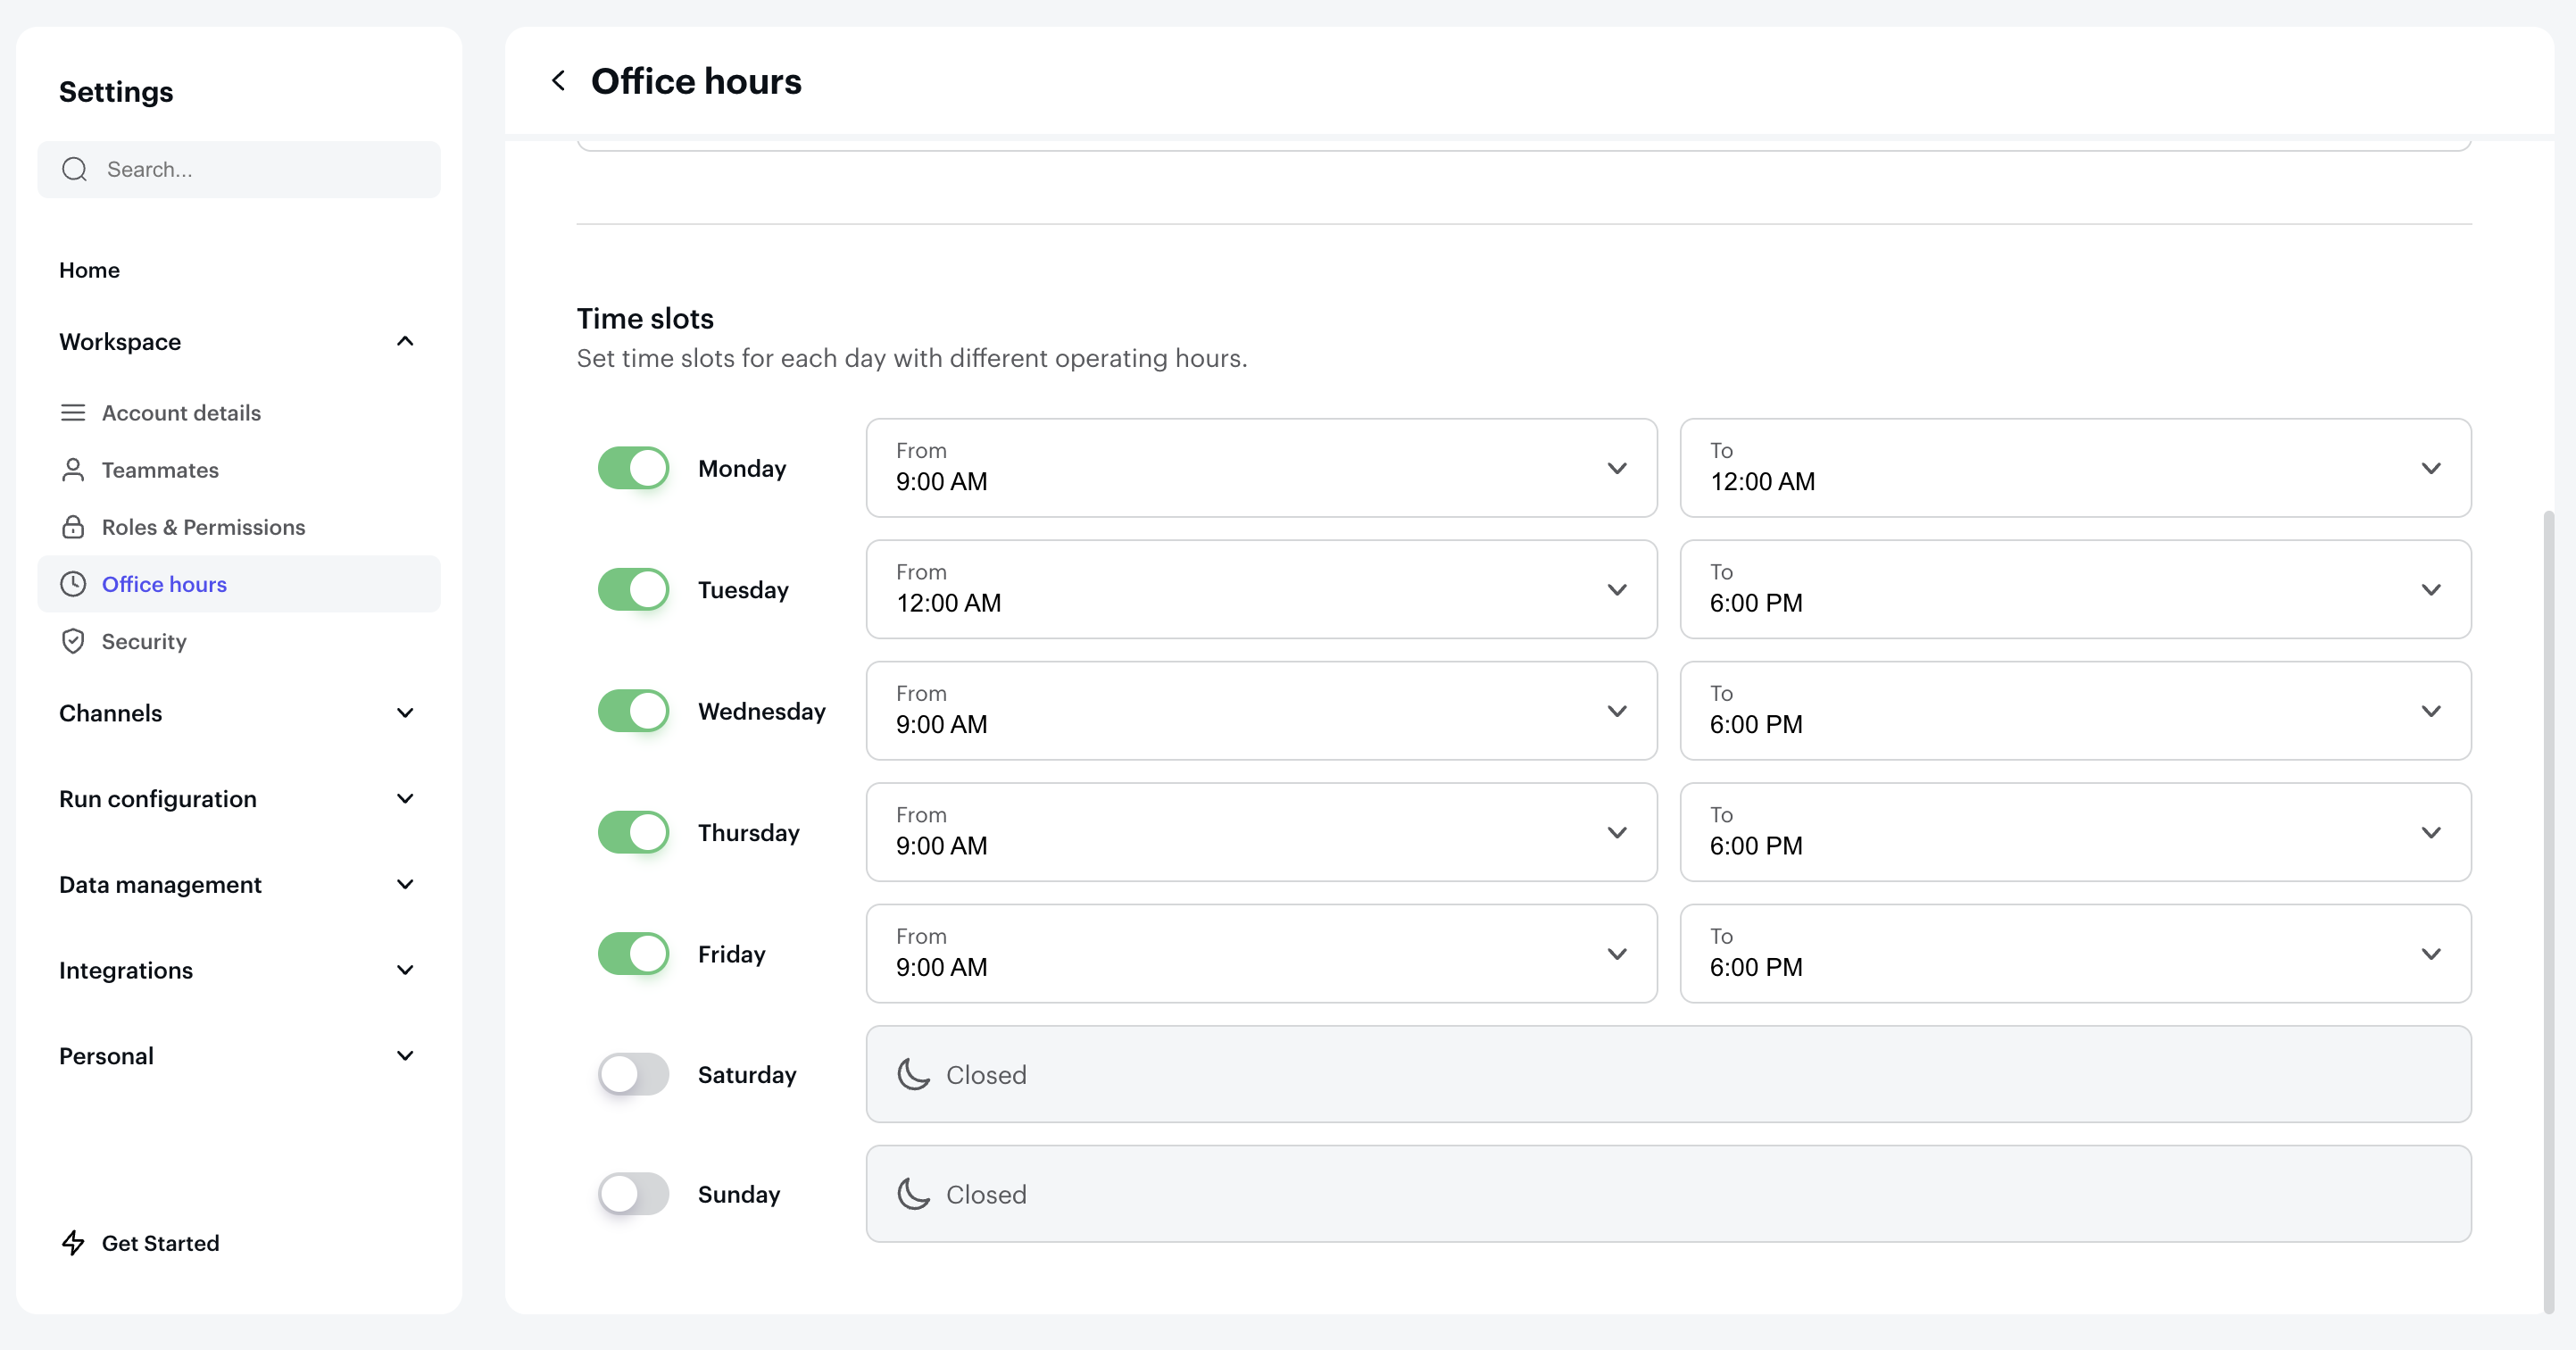This screenshot has height=1350, width=2576.
Task: Expand the Personal section
Action: pos(238,1056)
